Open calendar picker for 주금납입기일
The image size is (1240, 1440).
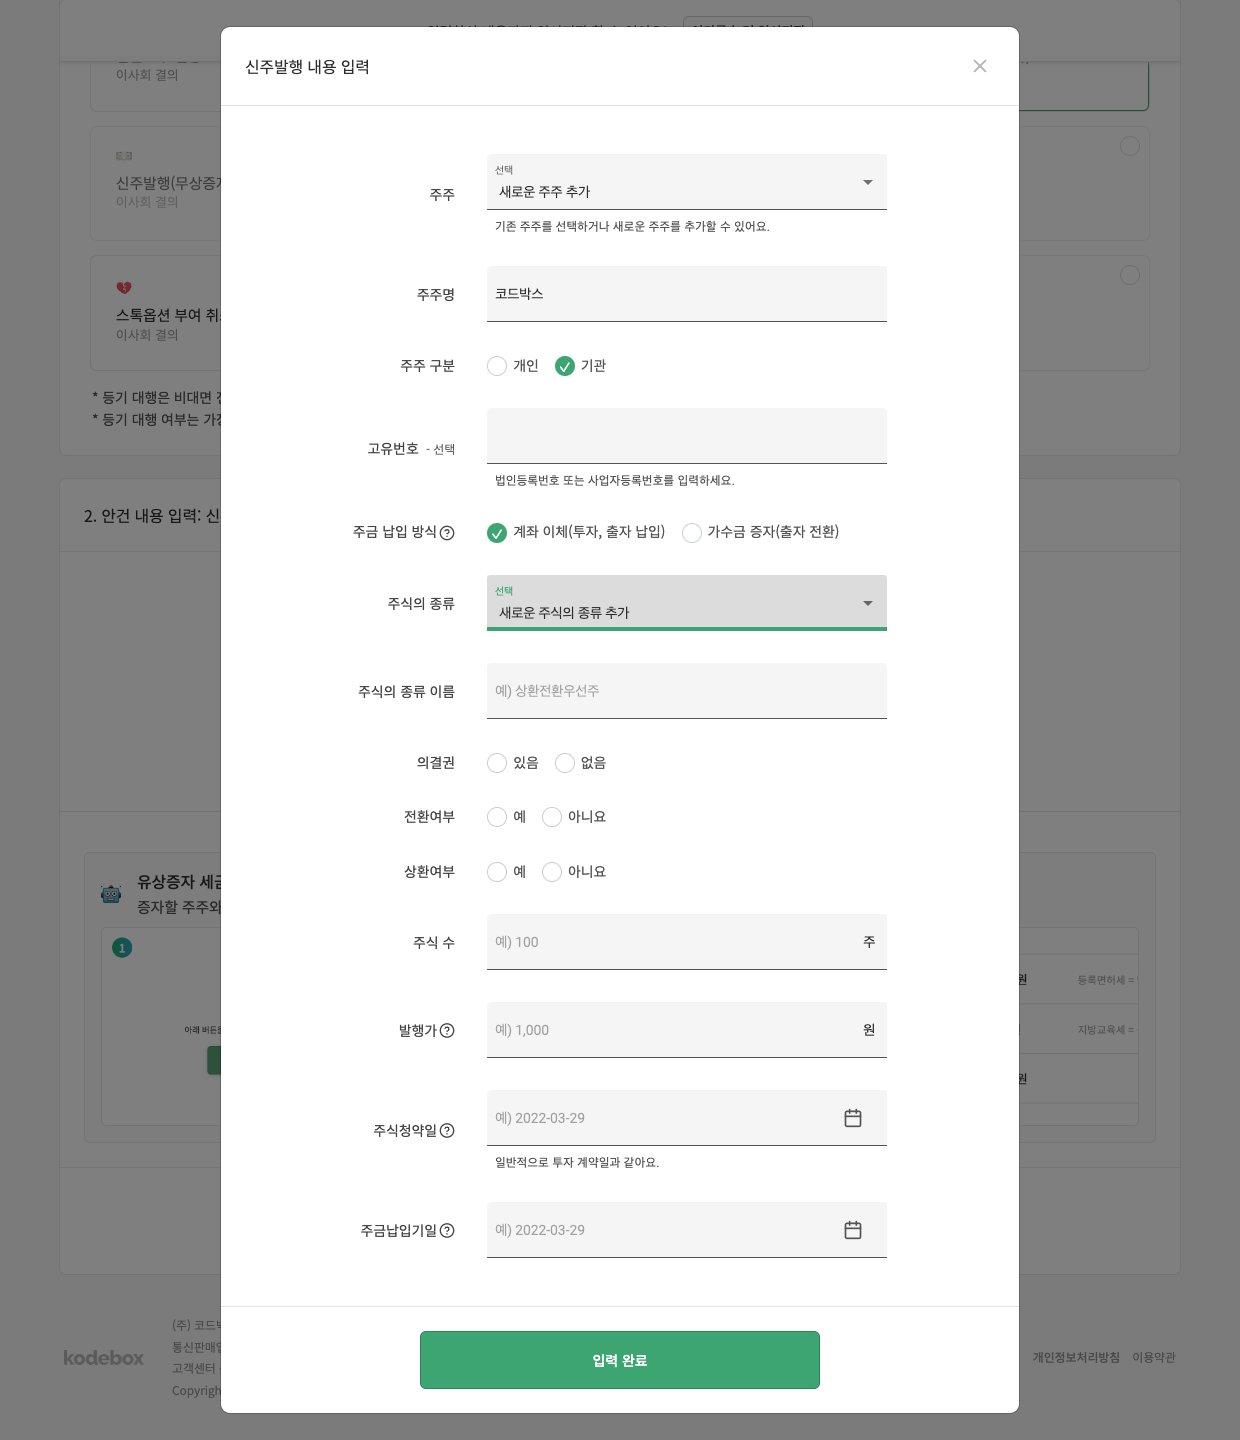point(853,1230)
